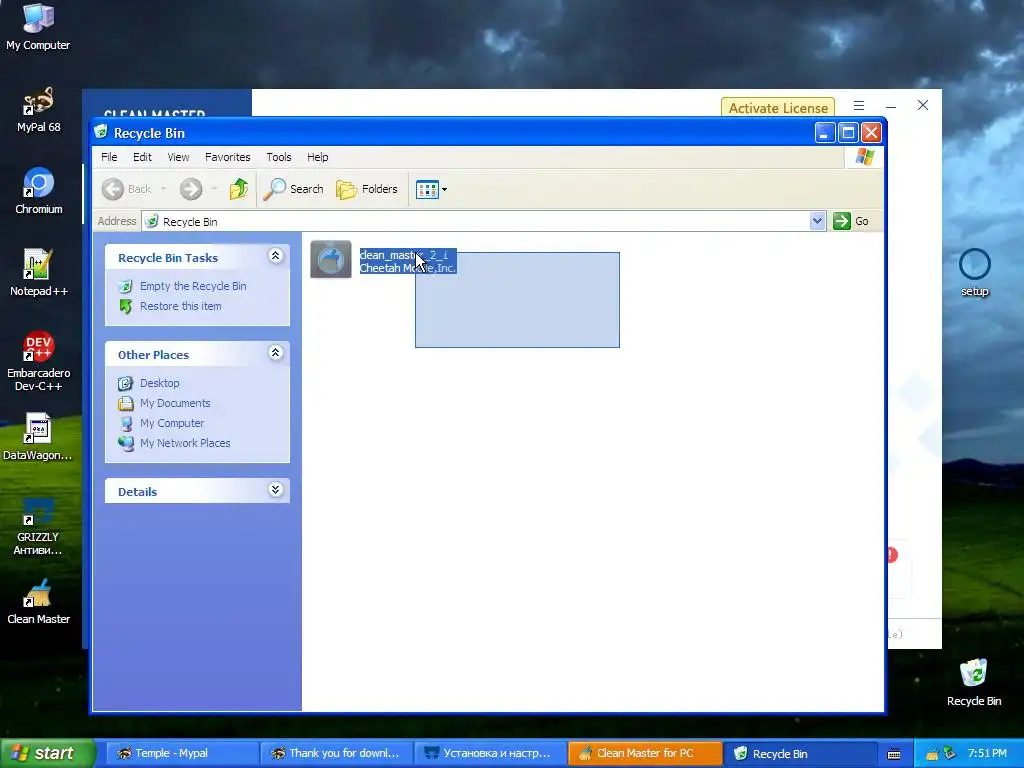
Task: Minimize the Clean Master window
Action: (891, 106)
